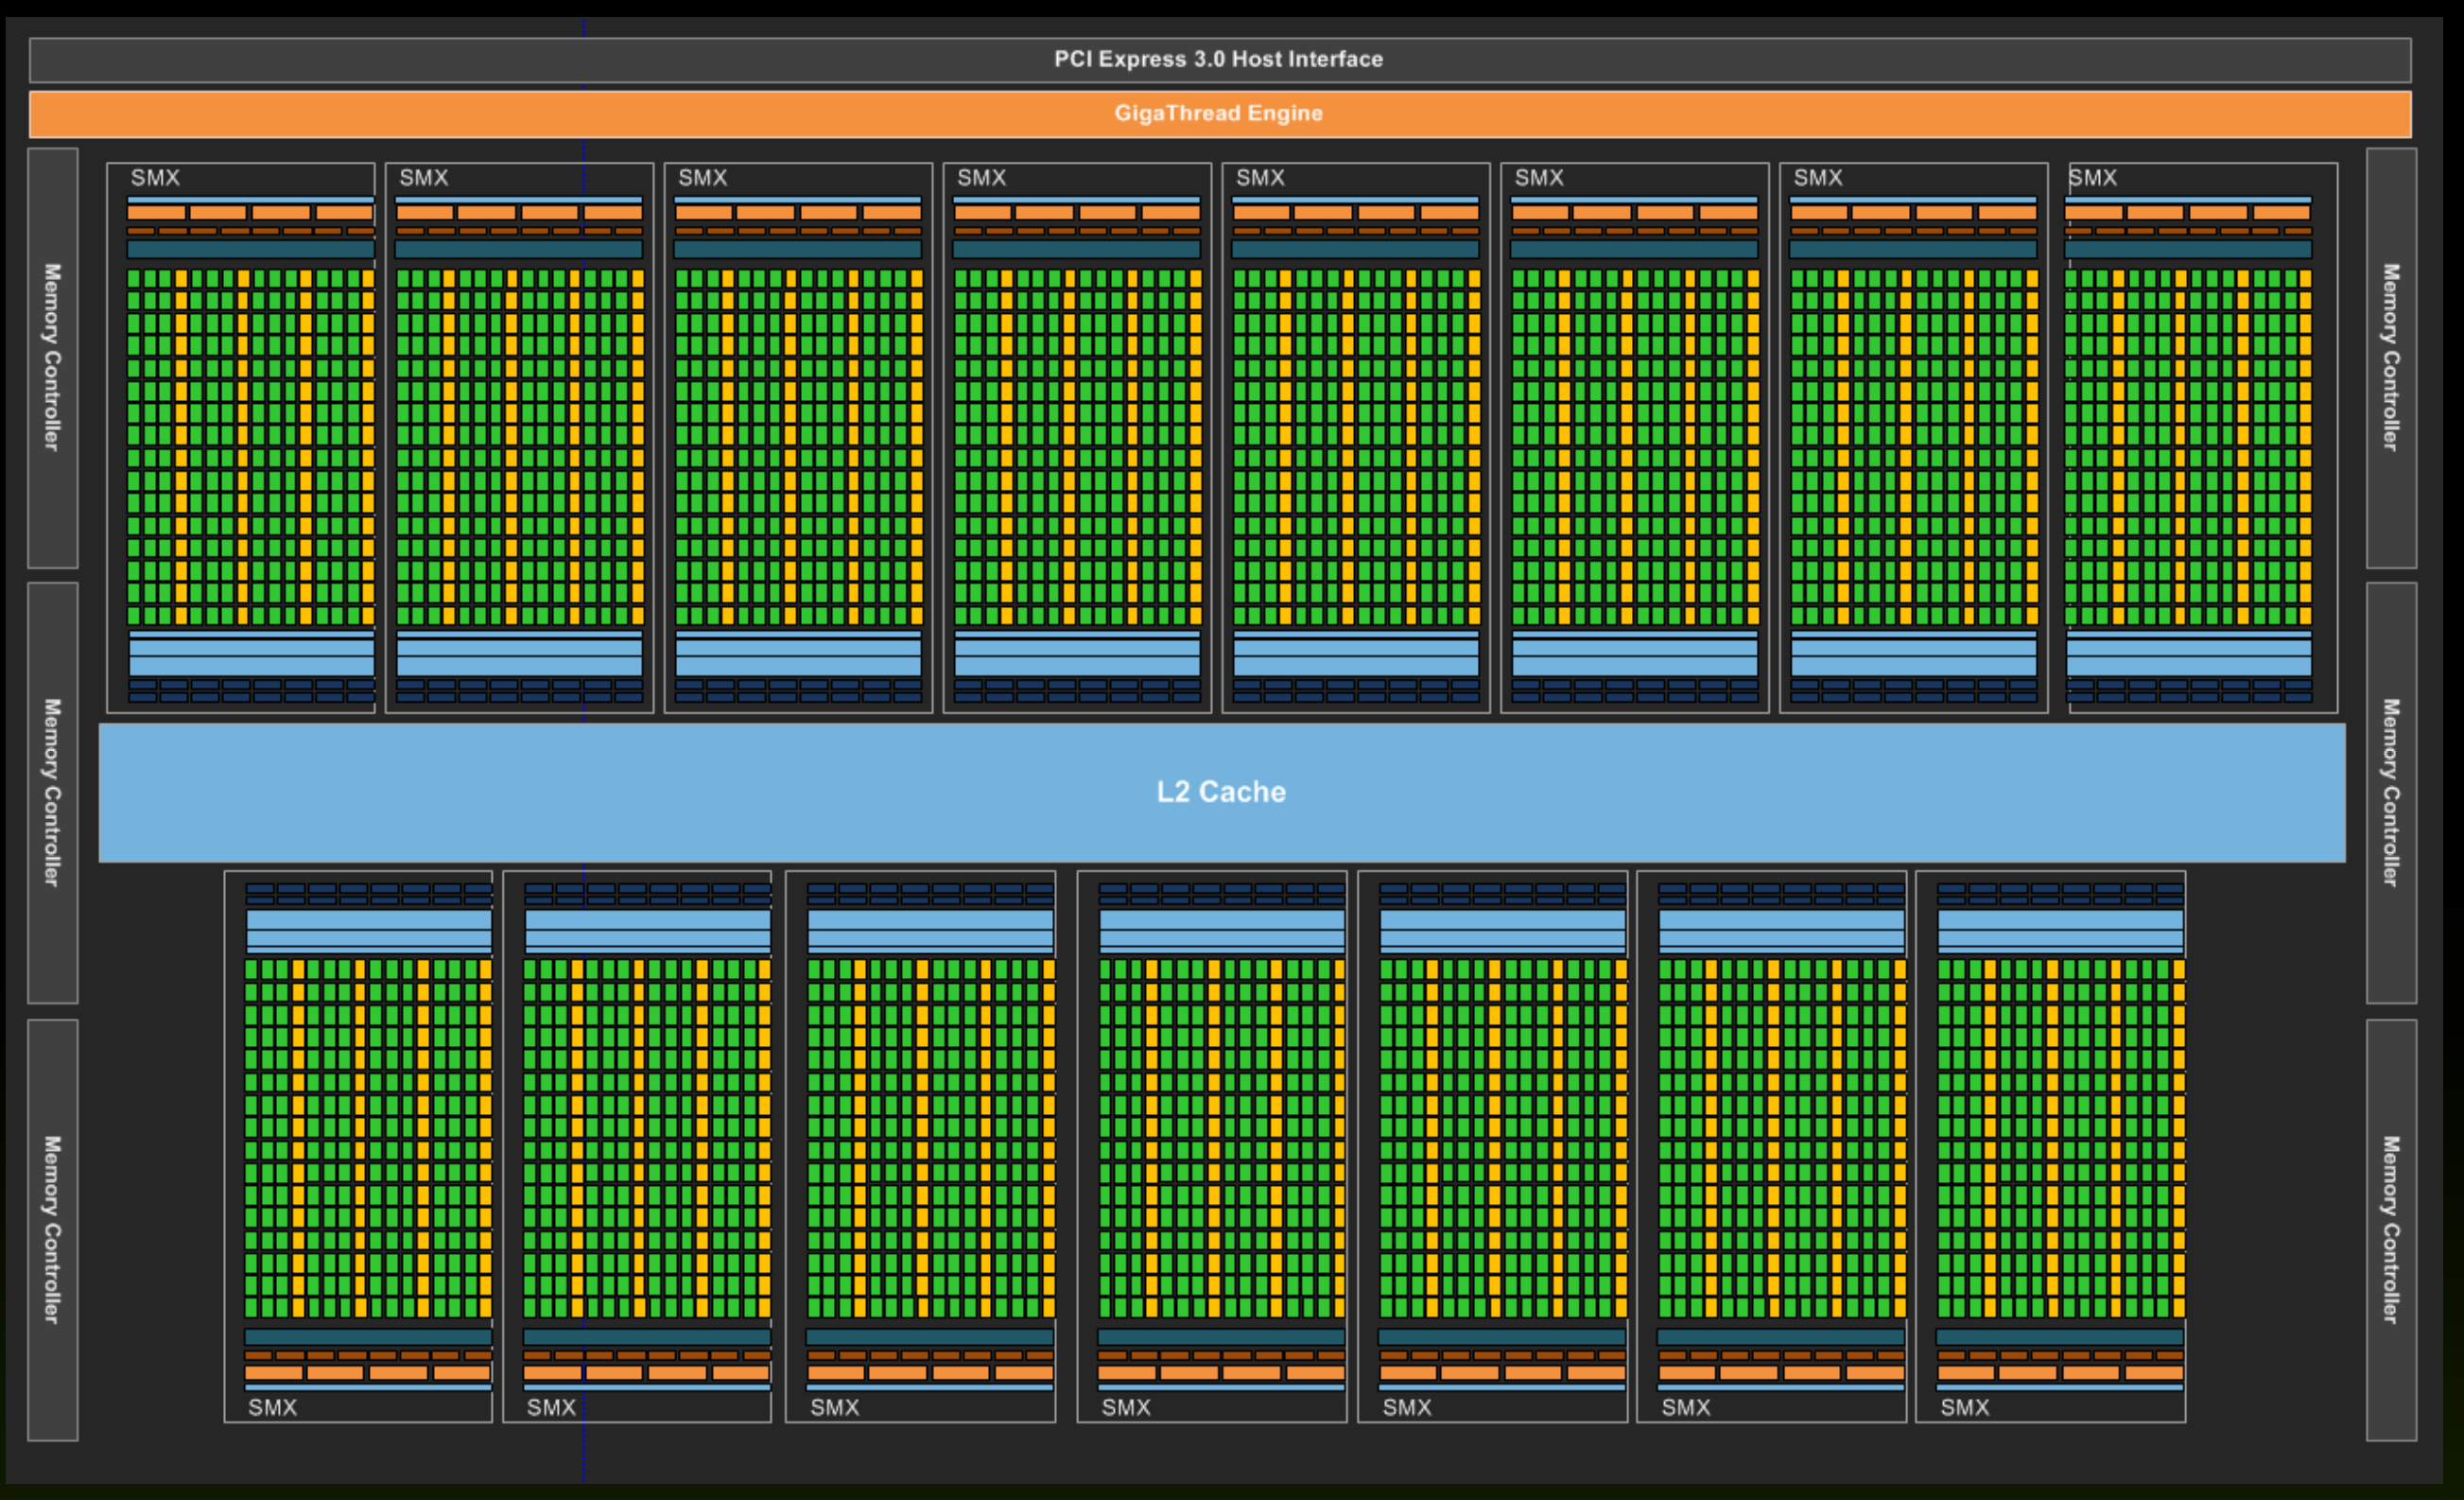Click the middle-left Memory Controller block
2464x1500 pixels.
click(x=53, y=792)
